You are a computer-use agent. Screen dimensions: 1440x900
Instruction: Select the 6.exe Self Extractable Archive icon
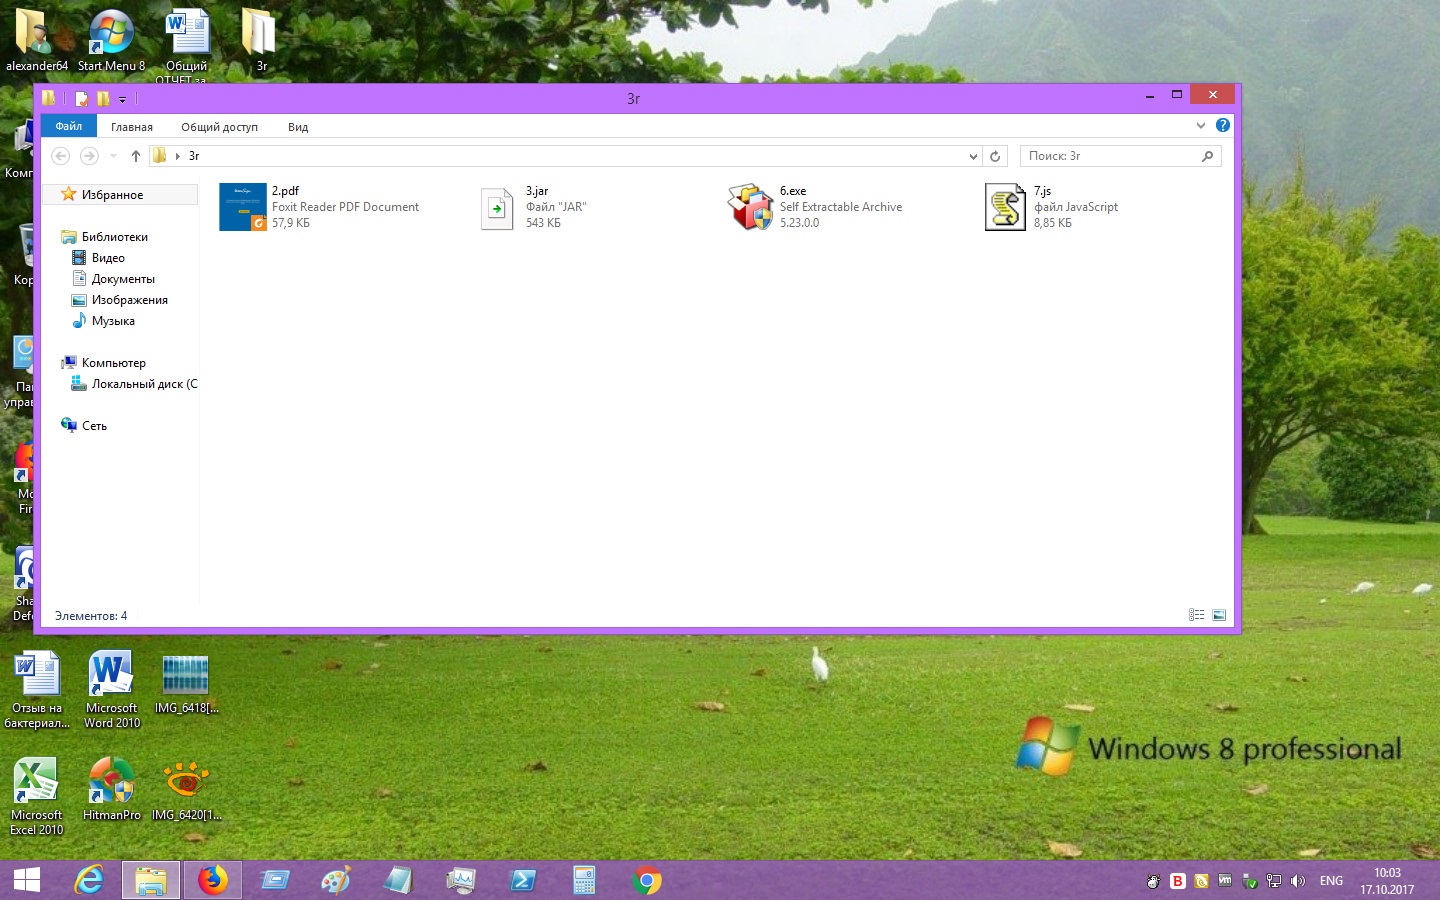[x=750, y=207]
